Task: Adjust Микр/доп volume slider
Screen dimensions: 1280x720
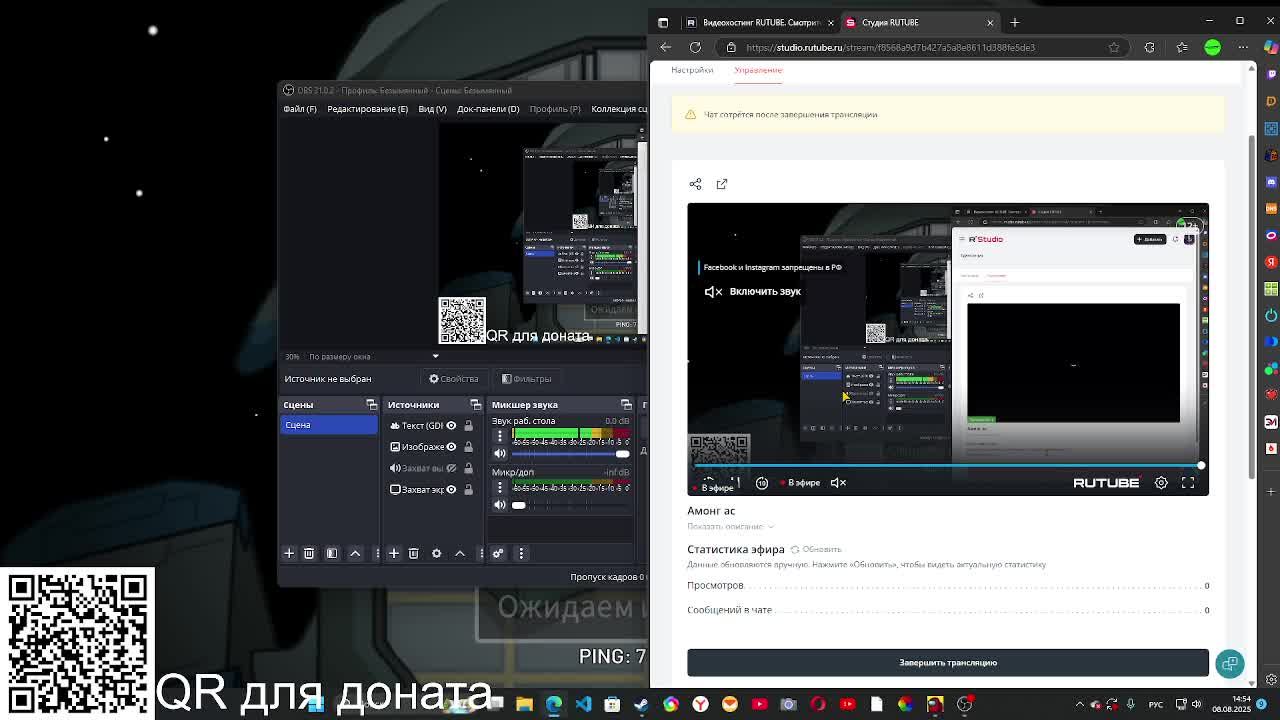Action: pos(570,505)
